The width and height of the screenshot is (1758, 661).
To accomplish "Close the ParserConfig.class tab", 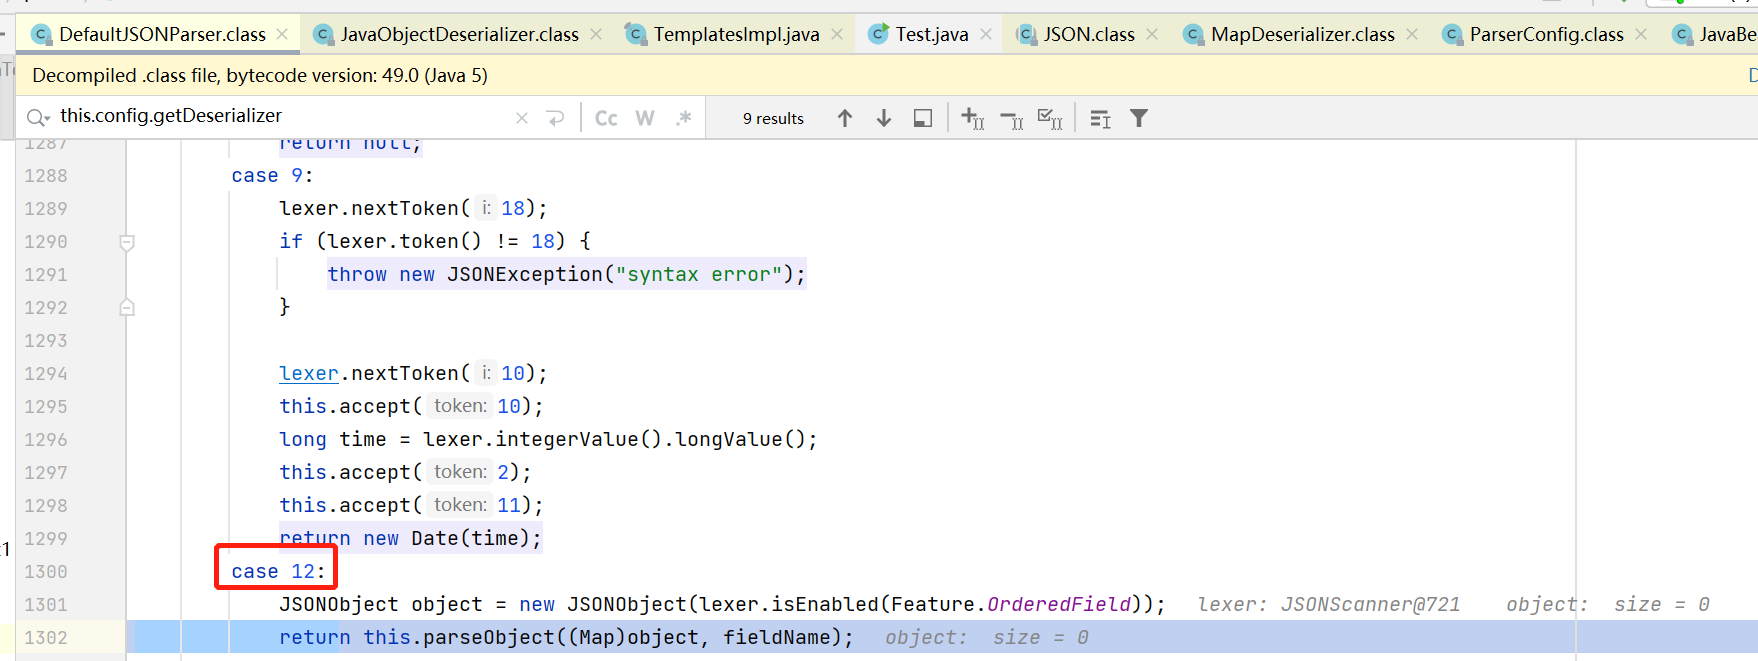I will point(1641,34).
